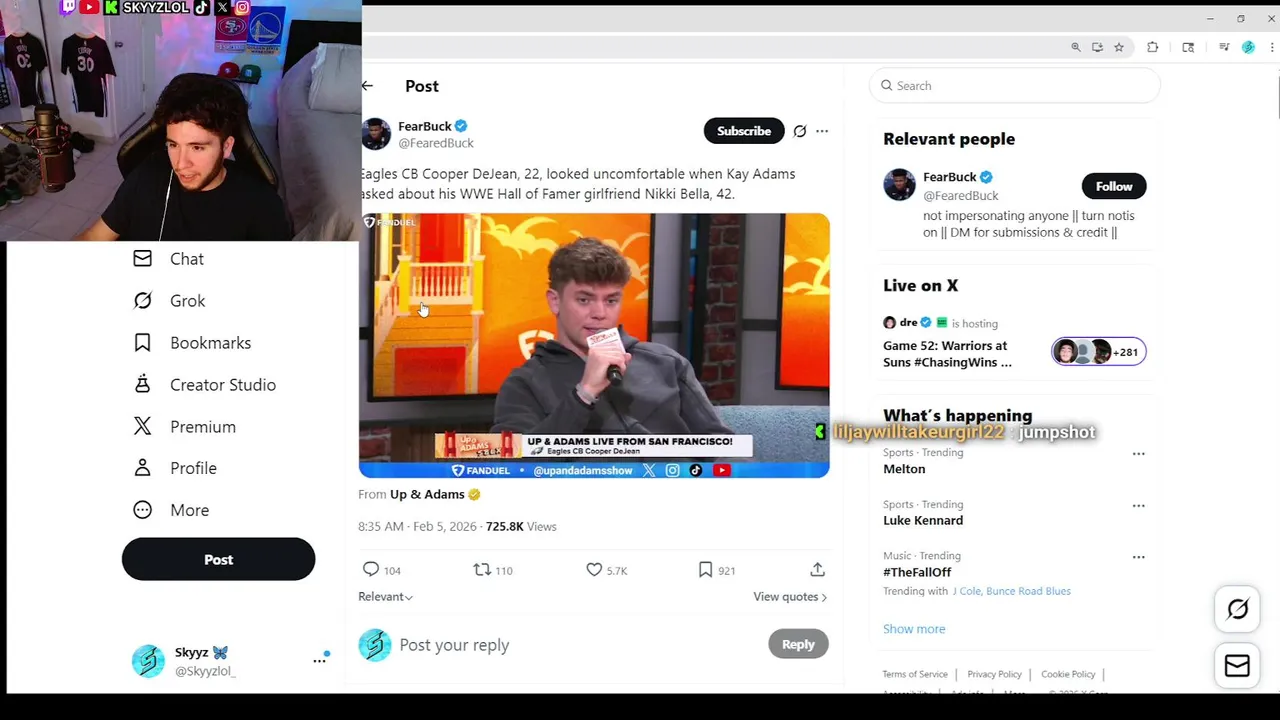Like the post with the heart icon
1280x720 pixels.
pos(594,569)
